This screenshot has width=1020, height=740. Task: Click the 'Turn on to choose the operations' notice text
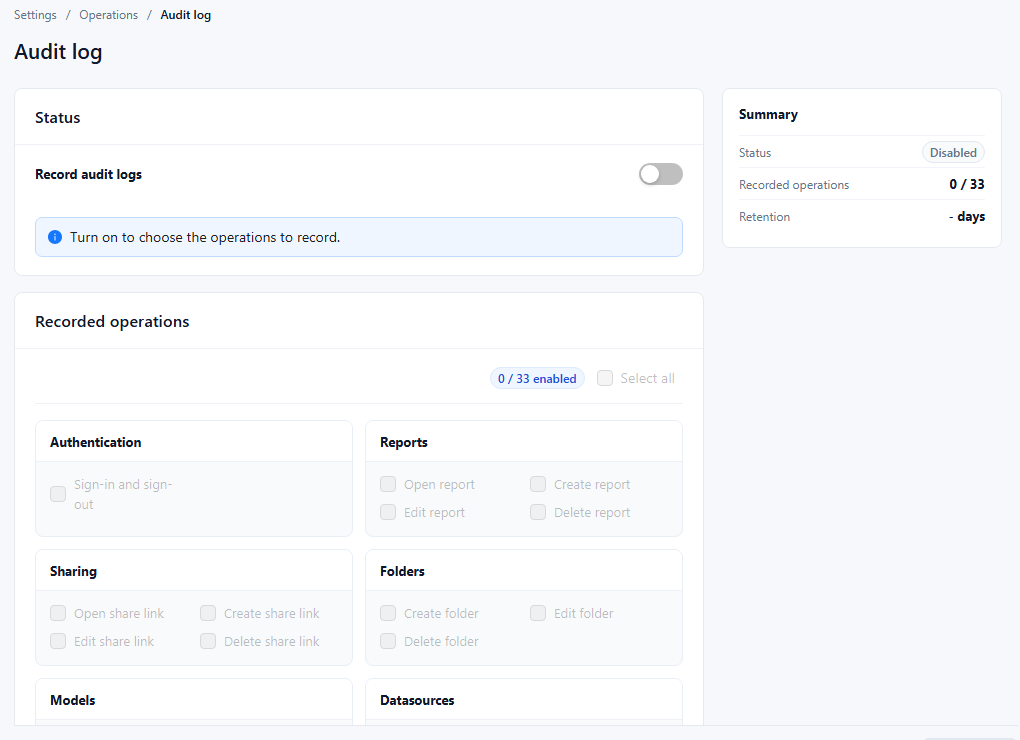point(205,237)
